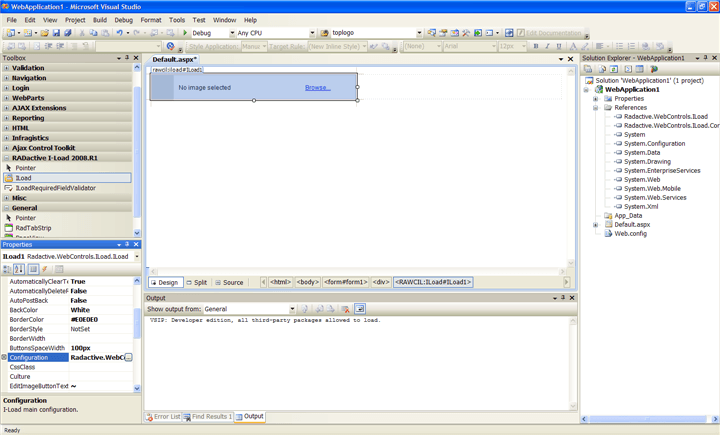Toggle word wrap in the Output window
This screenshot has width=720, height=435.
coord(360,309)
